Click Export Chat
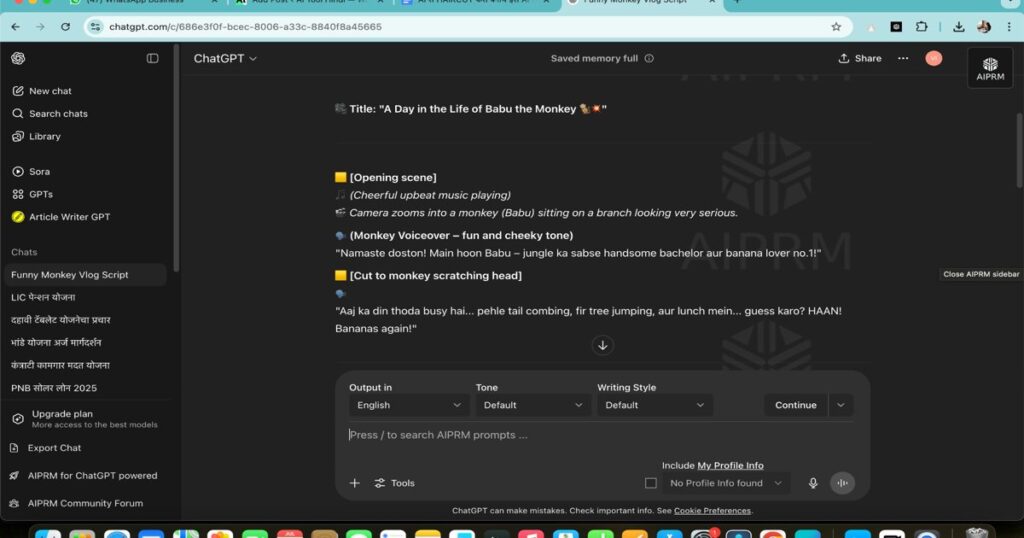The image size is (1024, 538). pos(46,448)
